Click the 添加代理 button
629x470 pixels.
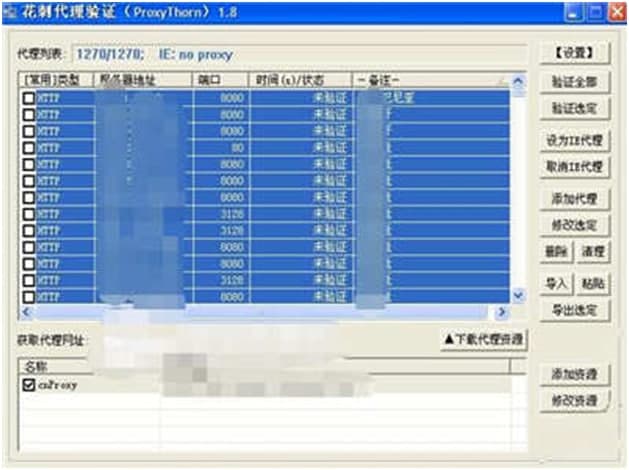coord(574,199)
